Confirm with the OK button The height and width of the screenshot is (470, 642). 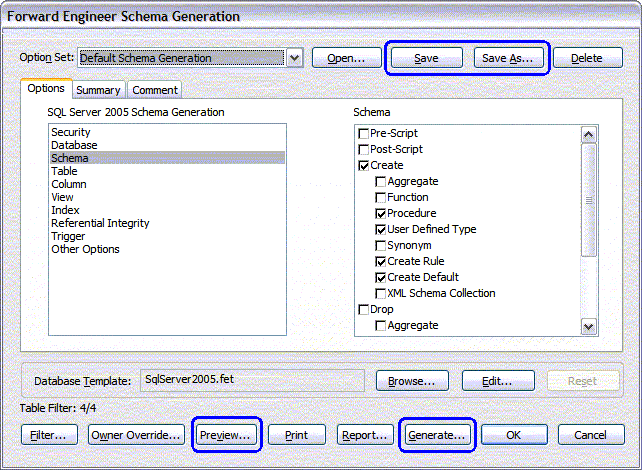coord(514,435)
